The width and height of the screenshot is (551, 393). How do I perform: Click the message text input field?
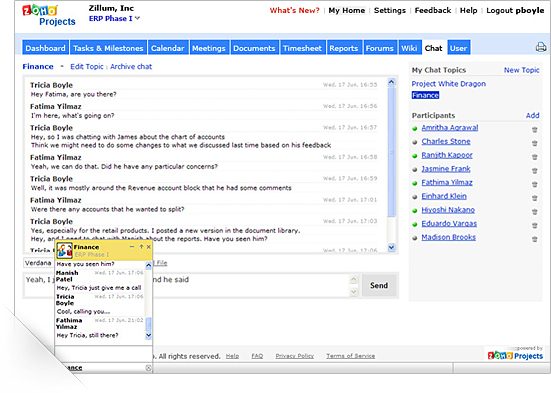(x=186, y=285)
